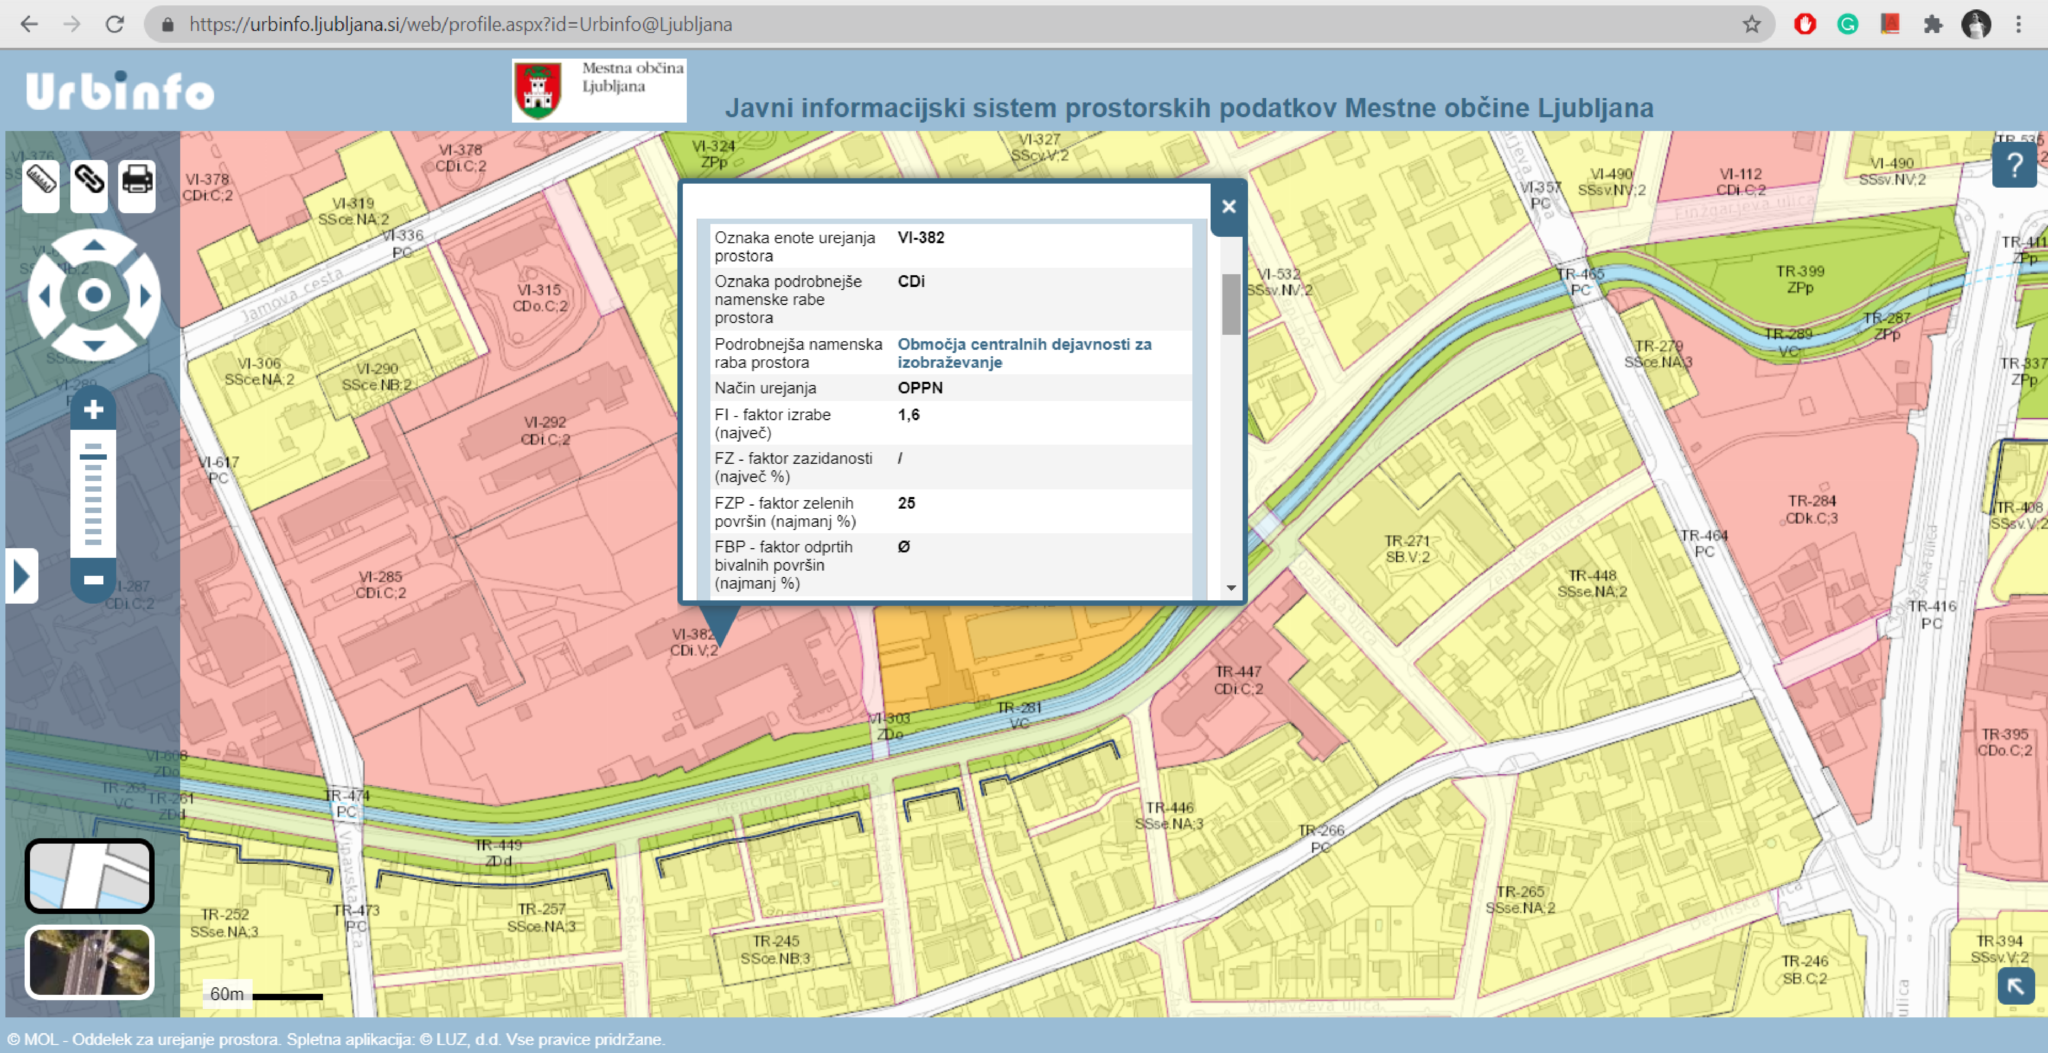Expand the left side panel arrow
2048x1053 pixels.
(22, 576)
